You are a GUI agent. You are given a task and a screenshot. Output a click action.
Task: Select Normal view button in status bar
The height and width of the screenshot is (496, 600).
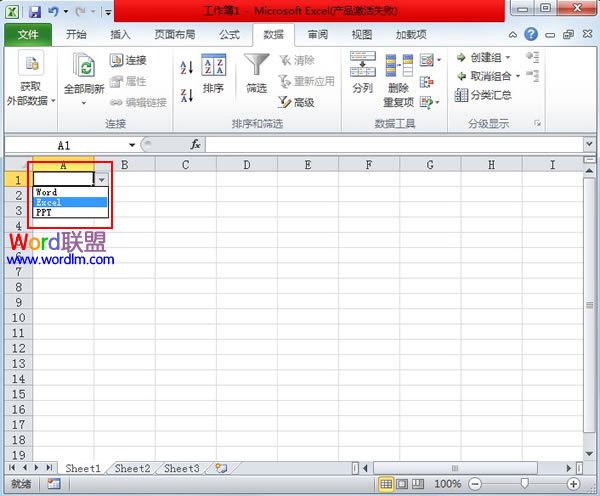[387, 484]
